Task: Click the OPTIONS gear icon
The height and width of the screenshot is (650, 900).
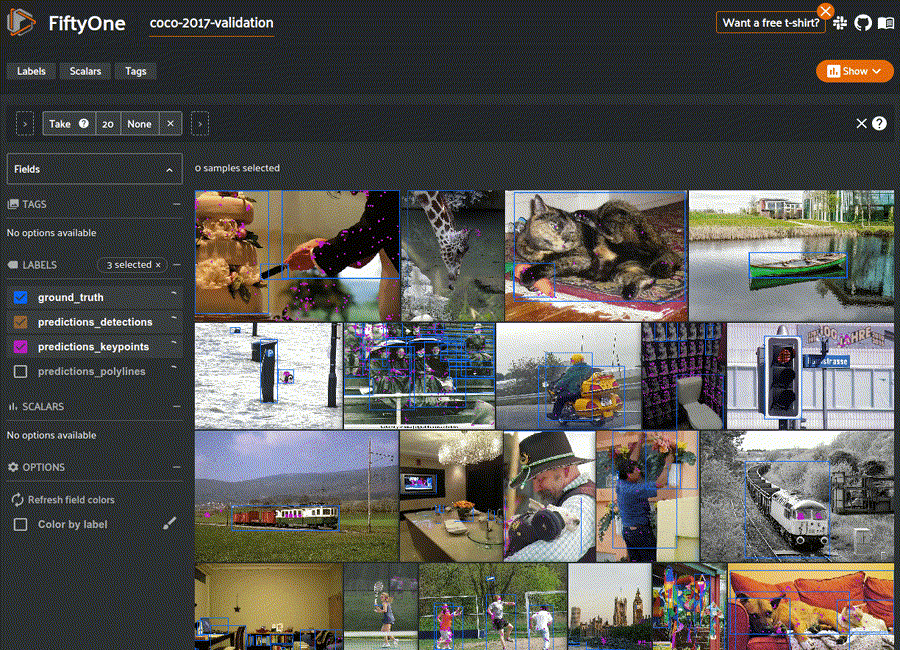Action: pos(13,467)
